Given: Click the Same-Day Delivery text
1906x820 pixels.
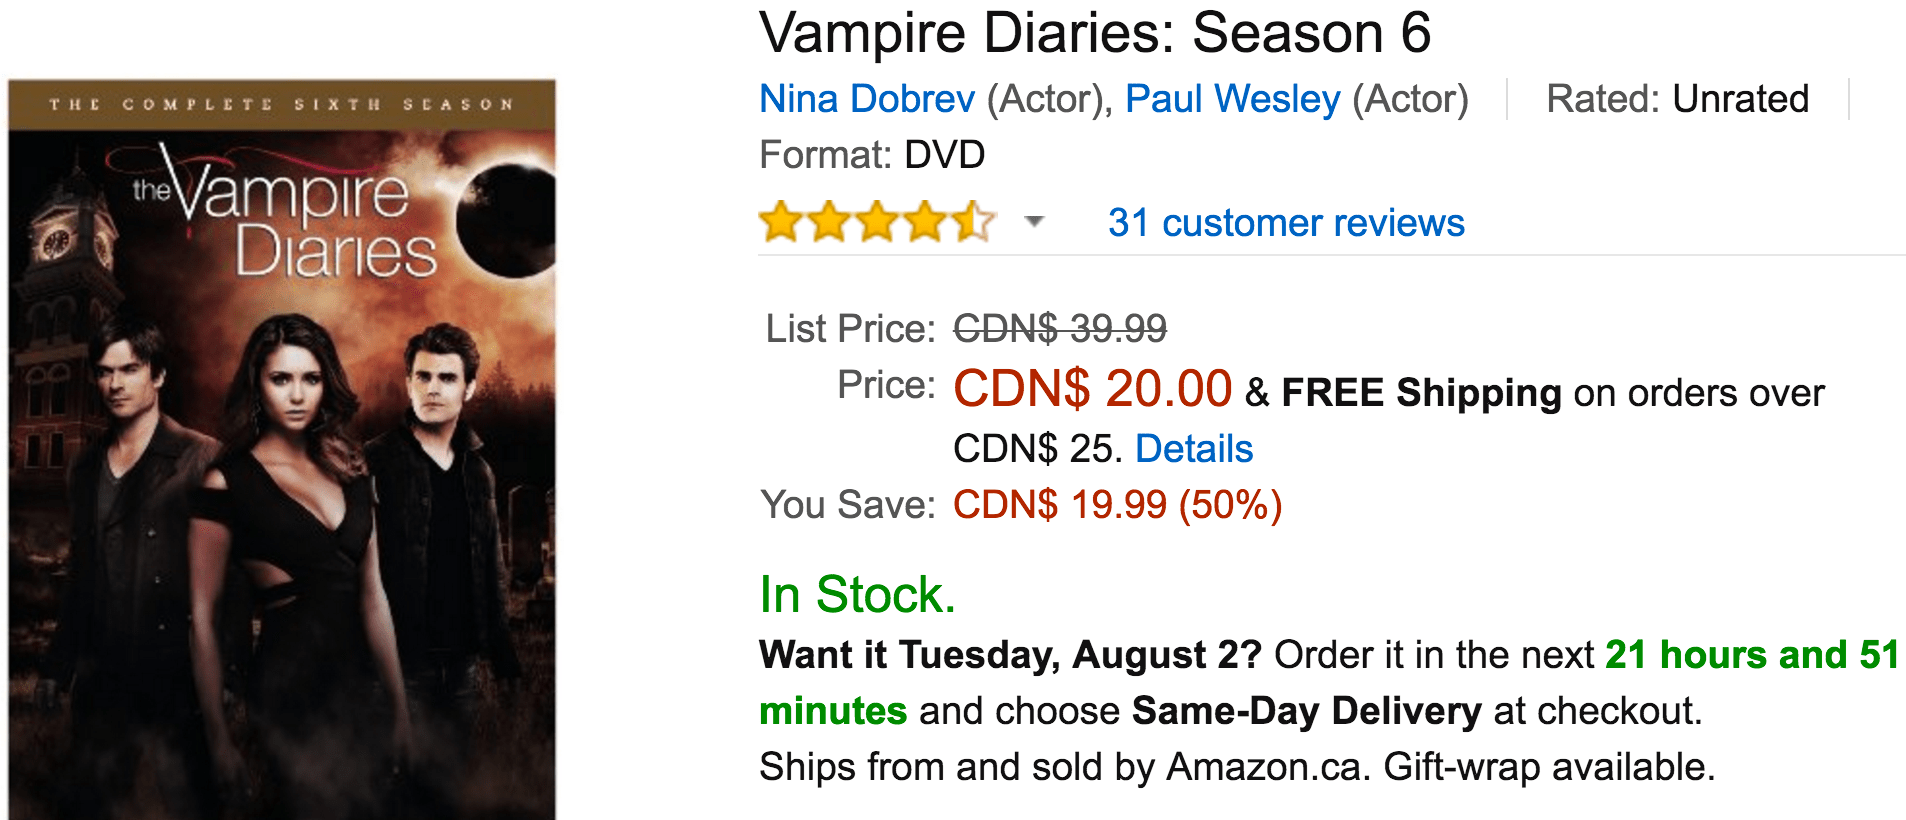Looking at the screenshot, I should pos(1306,711).
